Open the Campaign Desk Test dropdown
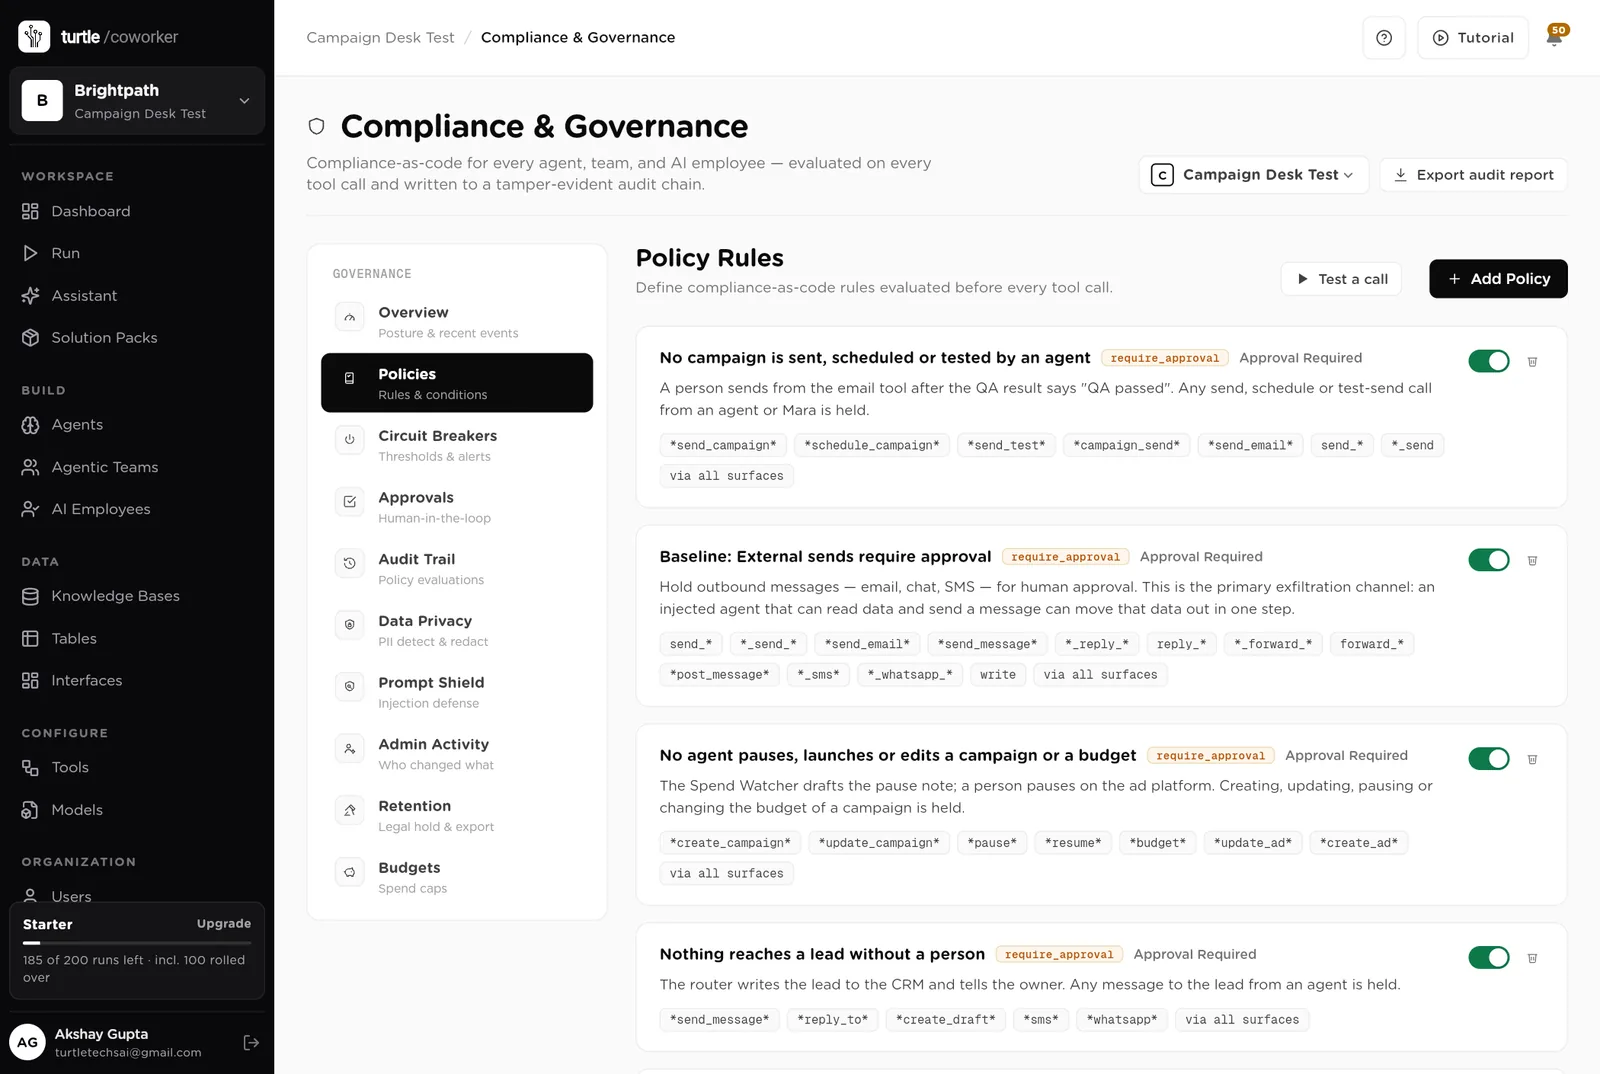Viewport: 1600px width, 1074px height. click(1253, 175)
